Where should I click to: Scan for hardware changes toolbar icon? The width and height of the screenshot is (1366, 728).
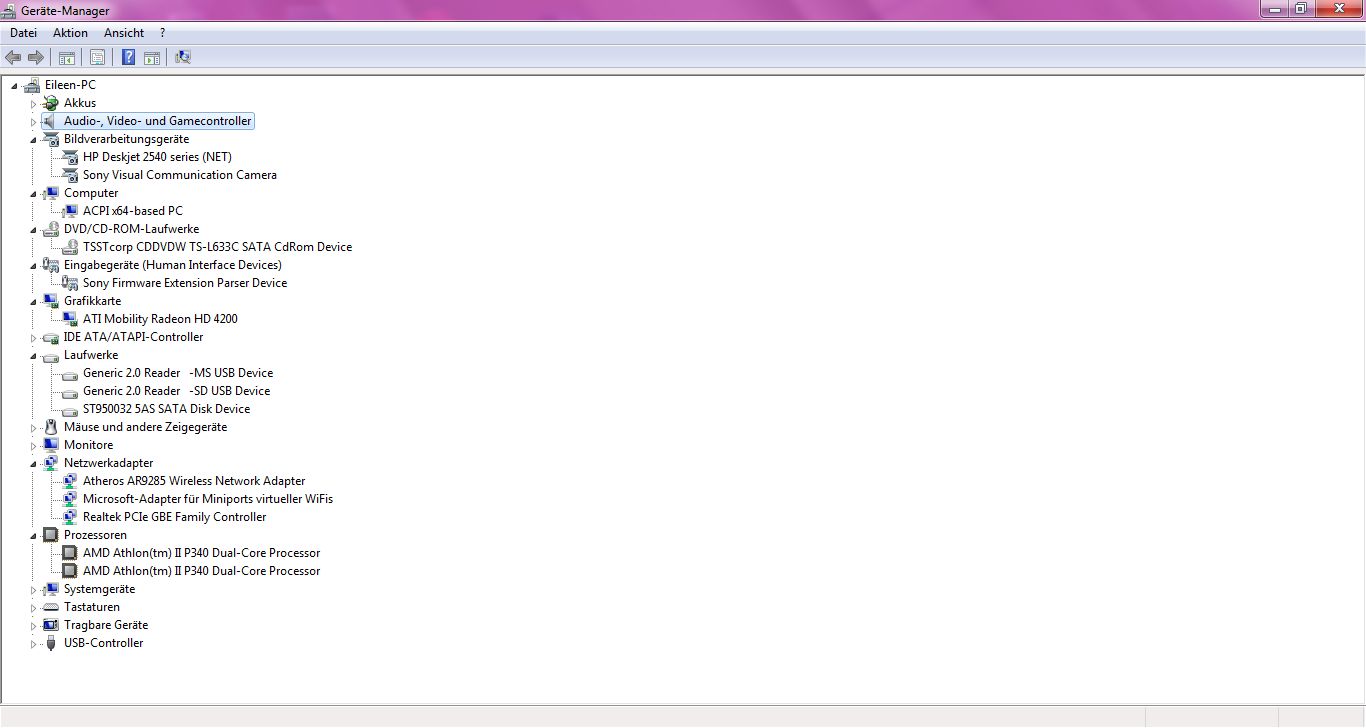coord(183,57)
